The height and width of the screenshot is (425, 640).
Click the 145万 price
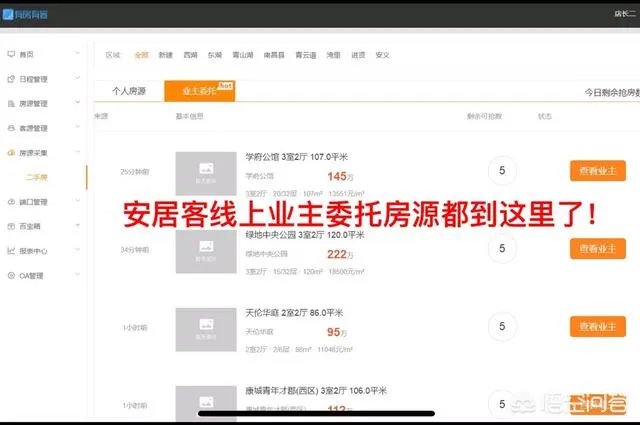[x=340, y=176]
